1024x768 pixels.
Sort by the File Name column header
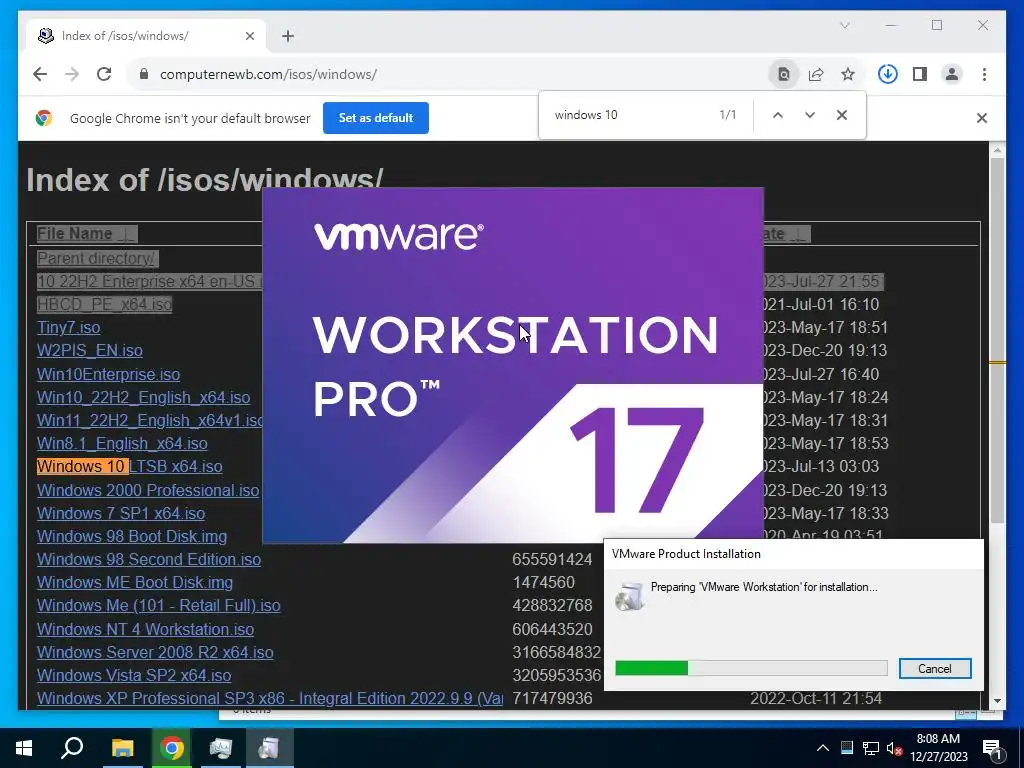click(87, 234)
